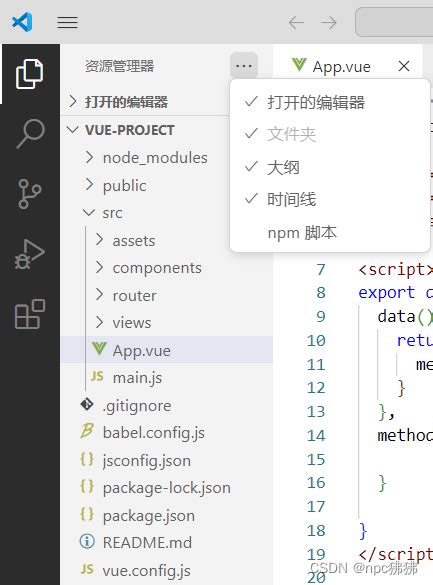Close the App.vue editor tab
Viewport: 433px width, 585px height.
pos(404,66)
